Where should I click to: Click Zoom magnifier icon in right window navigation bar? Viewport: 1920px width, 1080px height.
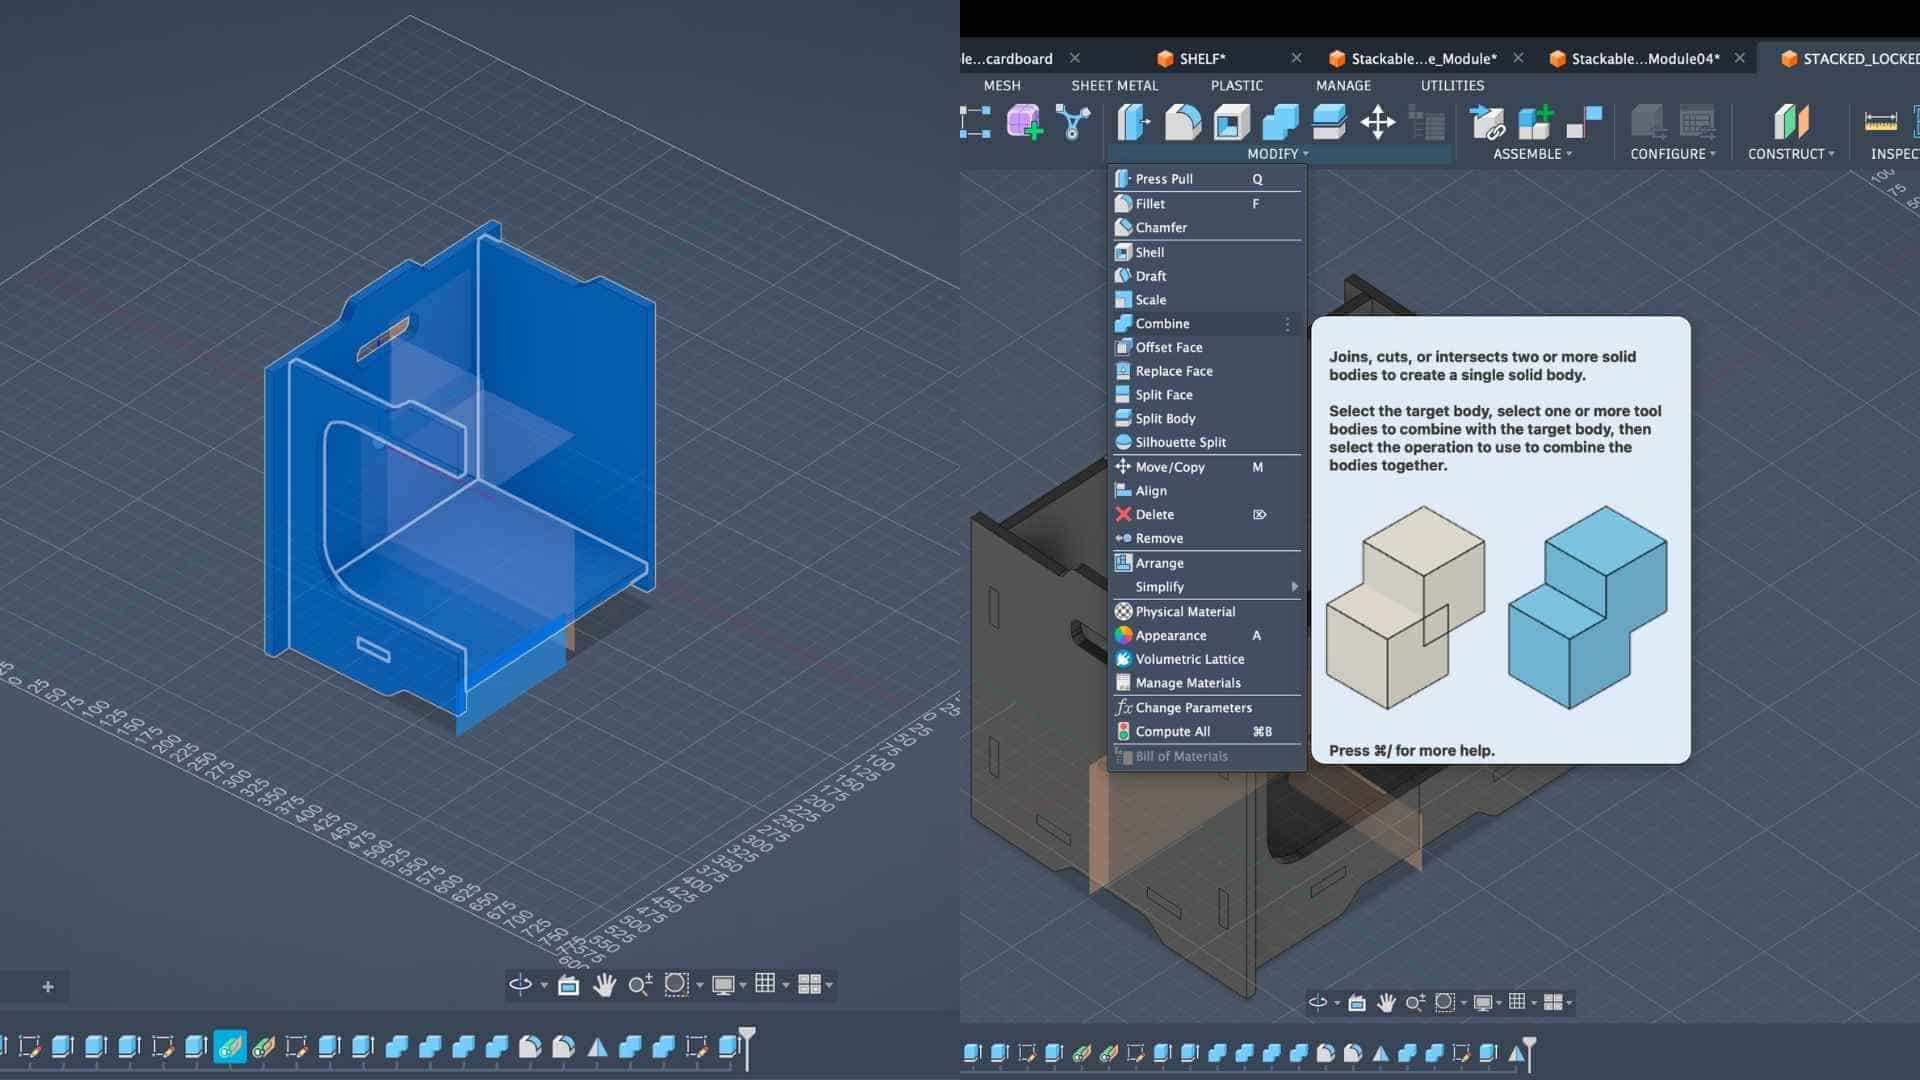click(x=1415, y=1002)
